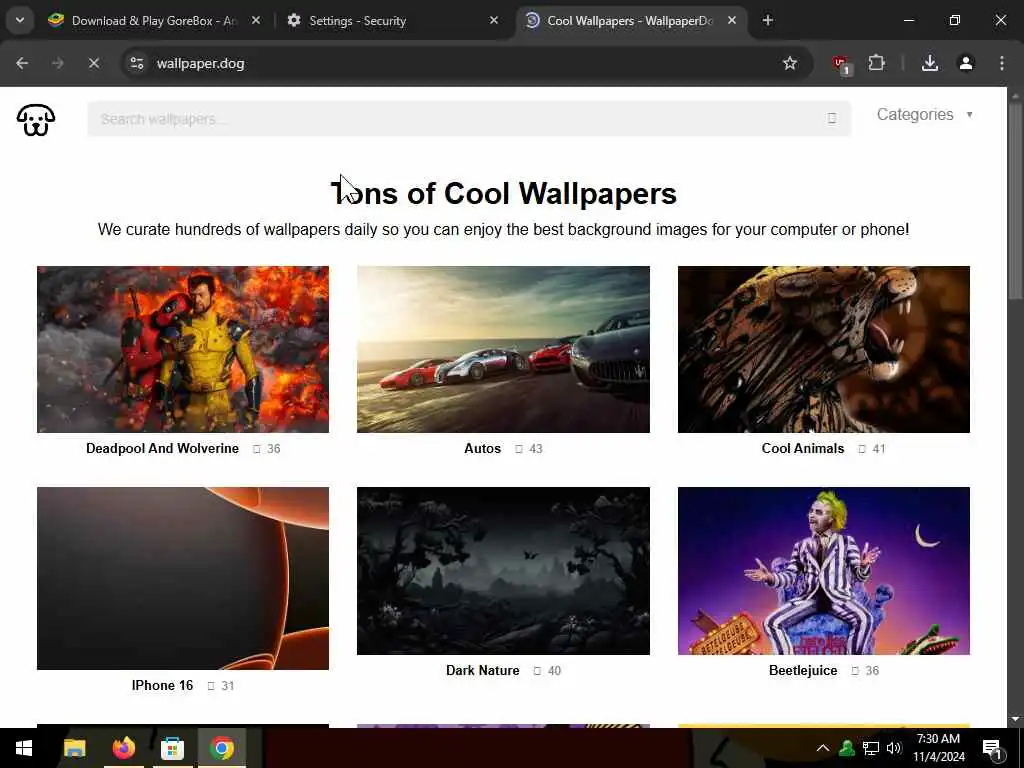Image resolution: width=1024 pixels, height=768 pixels.
Task: Open the notification center icon
Action: click(x=992, y=748)
